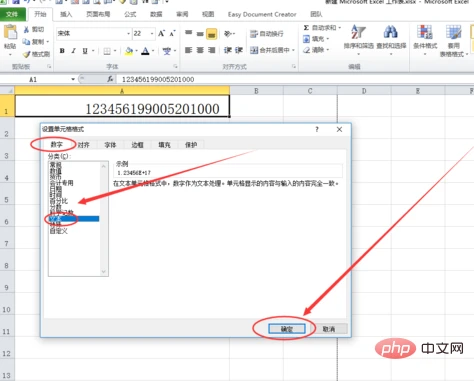Click the AutoSum sigma icon
Viewport: 474px width, 381px height.
coord(306,28)
